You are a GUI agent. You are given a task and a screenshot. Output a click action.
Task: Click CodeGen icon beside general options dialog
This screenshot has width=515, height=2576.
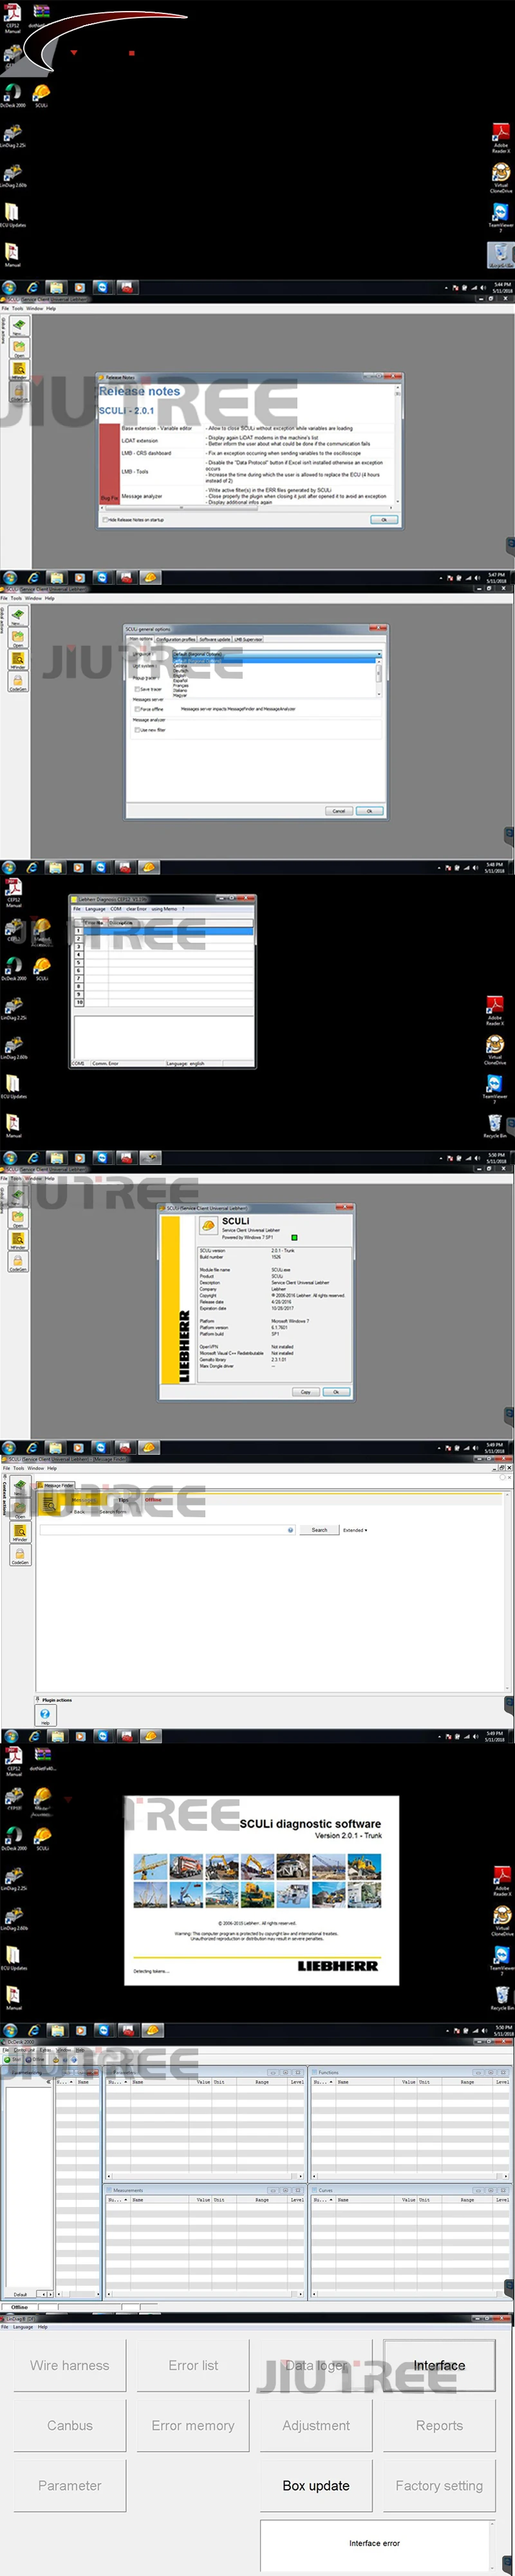tap(18, 683)
